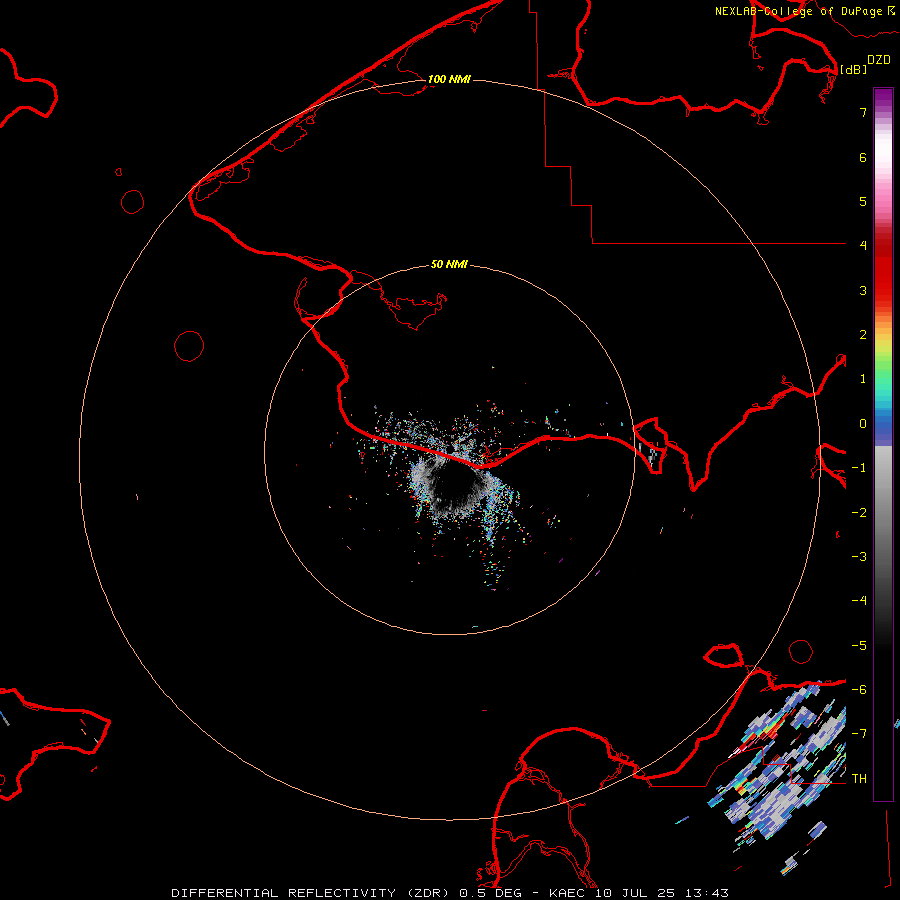Click the "3" value on the color scale

tap(863, 290)
